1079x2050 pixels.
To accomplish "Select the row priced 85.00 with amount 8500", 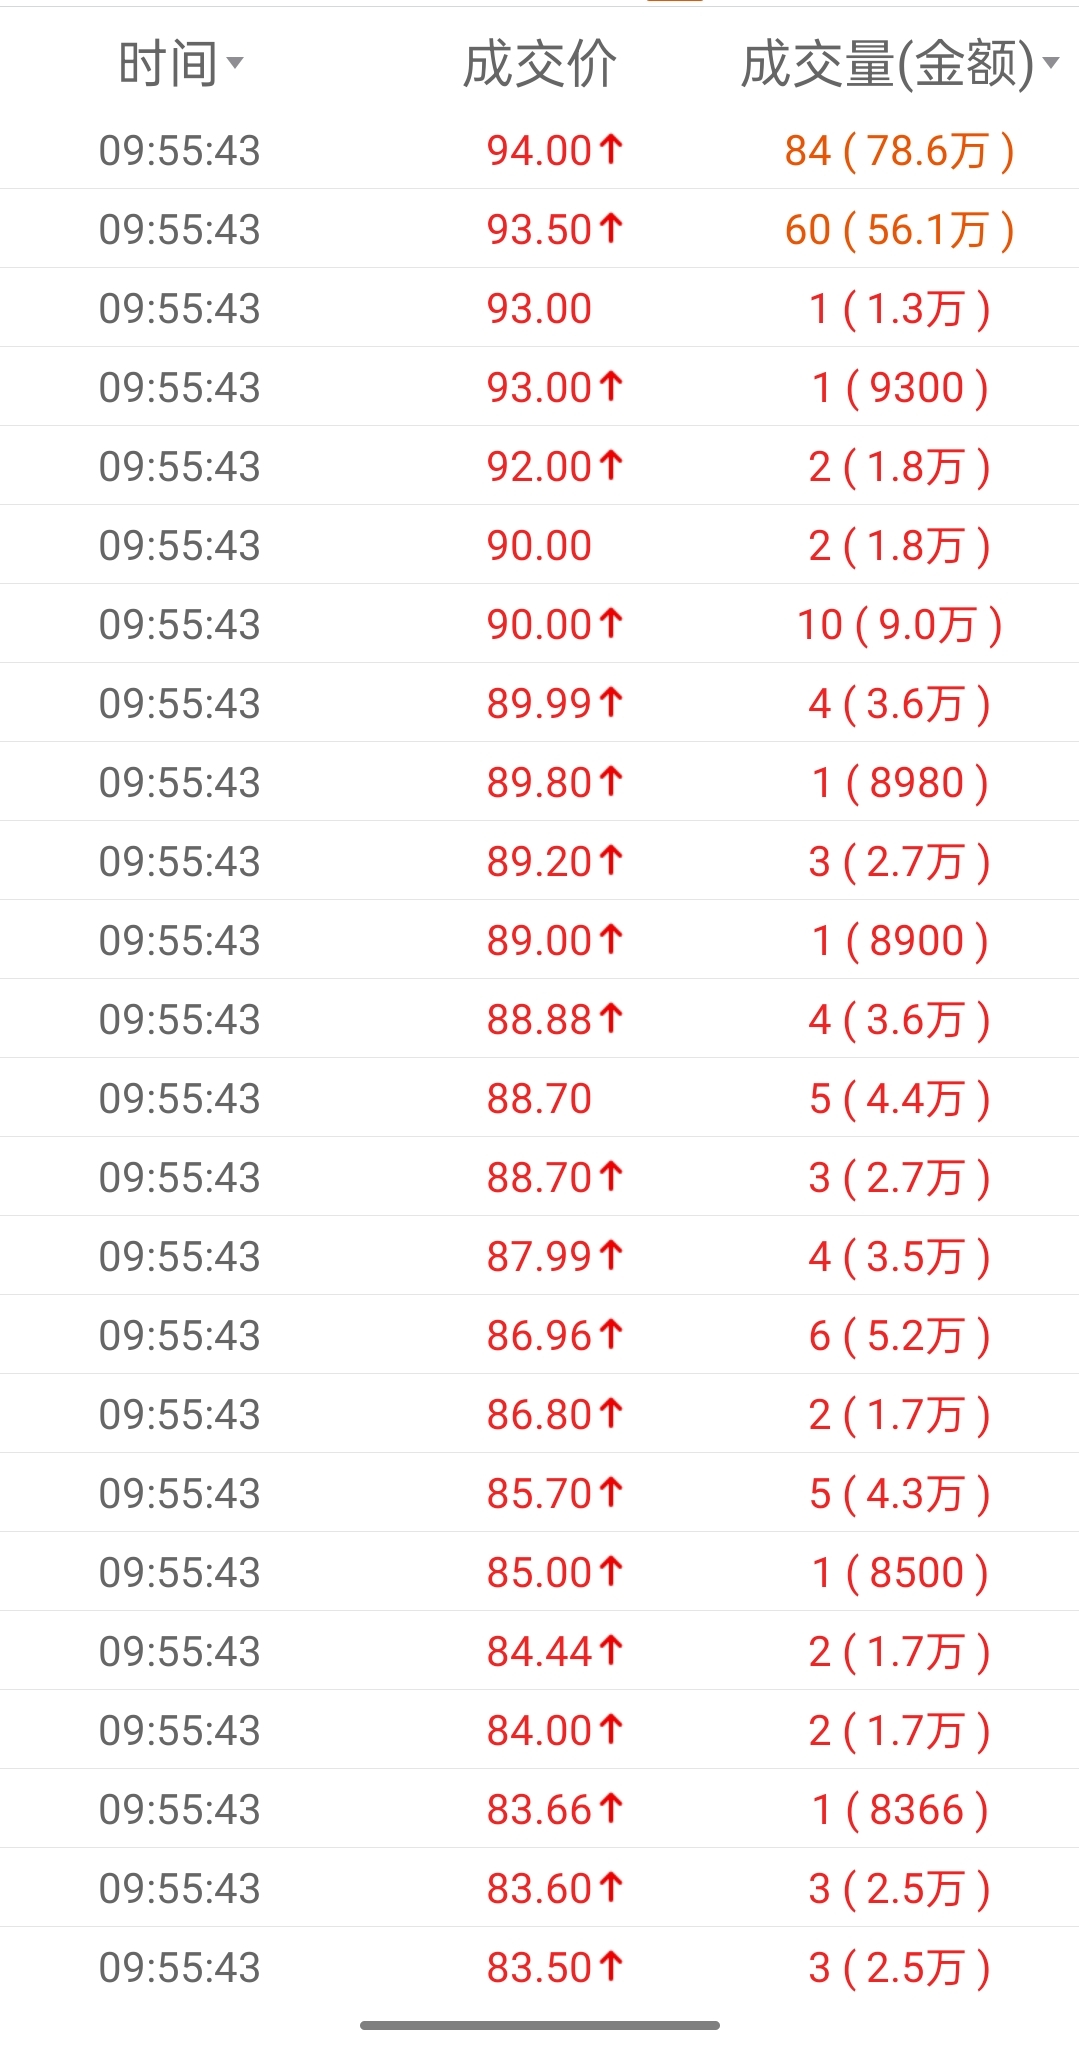I will point(539,1572).
